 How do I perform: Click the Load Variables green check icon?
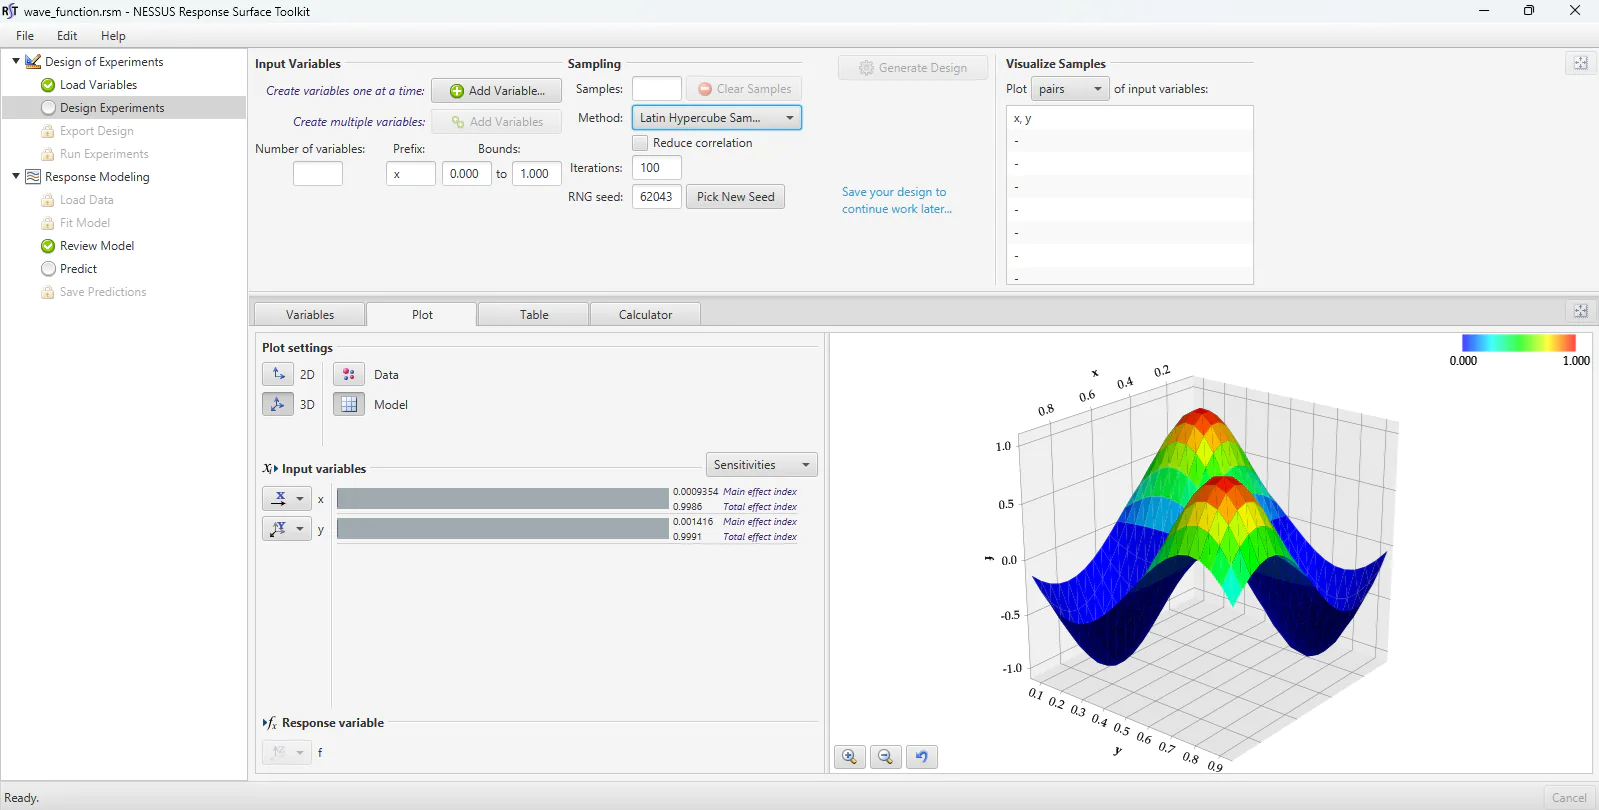[48, 85]
